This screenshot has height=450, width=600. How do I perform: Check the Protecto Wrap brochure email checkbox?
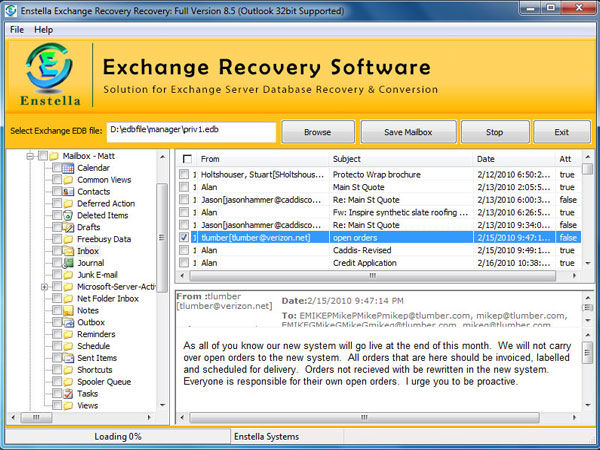click(x=184, y=174)
